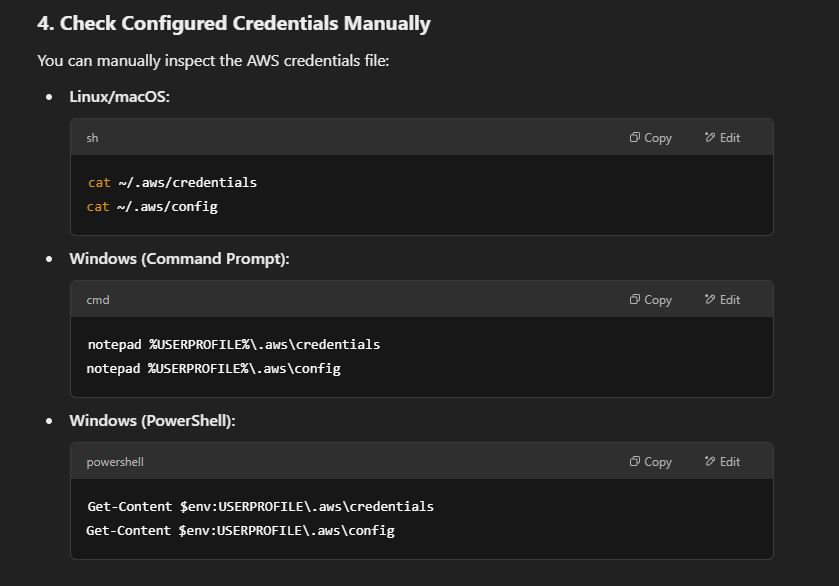Image resolution: width=839 pixels, height=586 pixels.
Task: Click the Get-Content config command line
Action: 240,531
